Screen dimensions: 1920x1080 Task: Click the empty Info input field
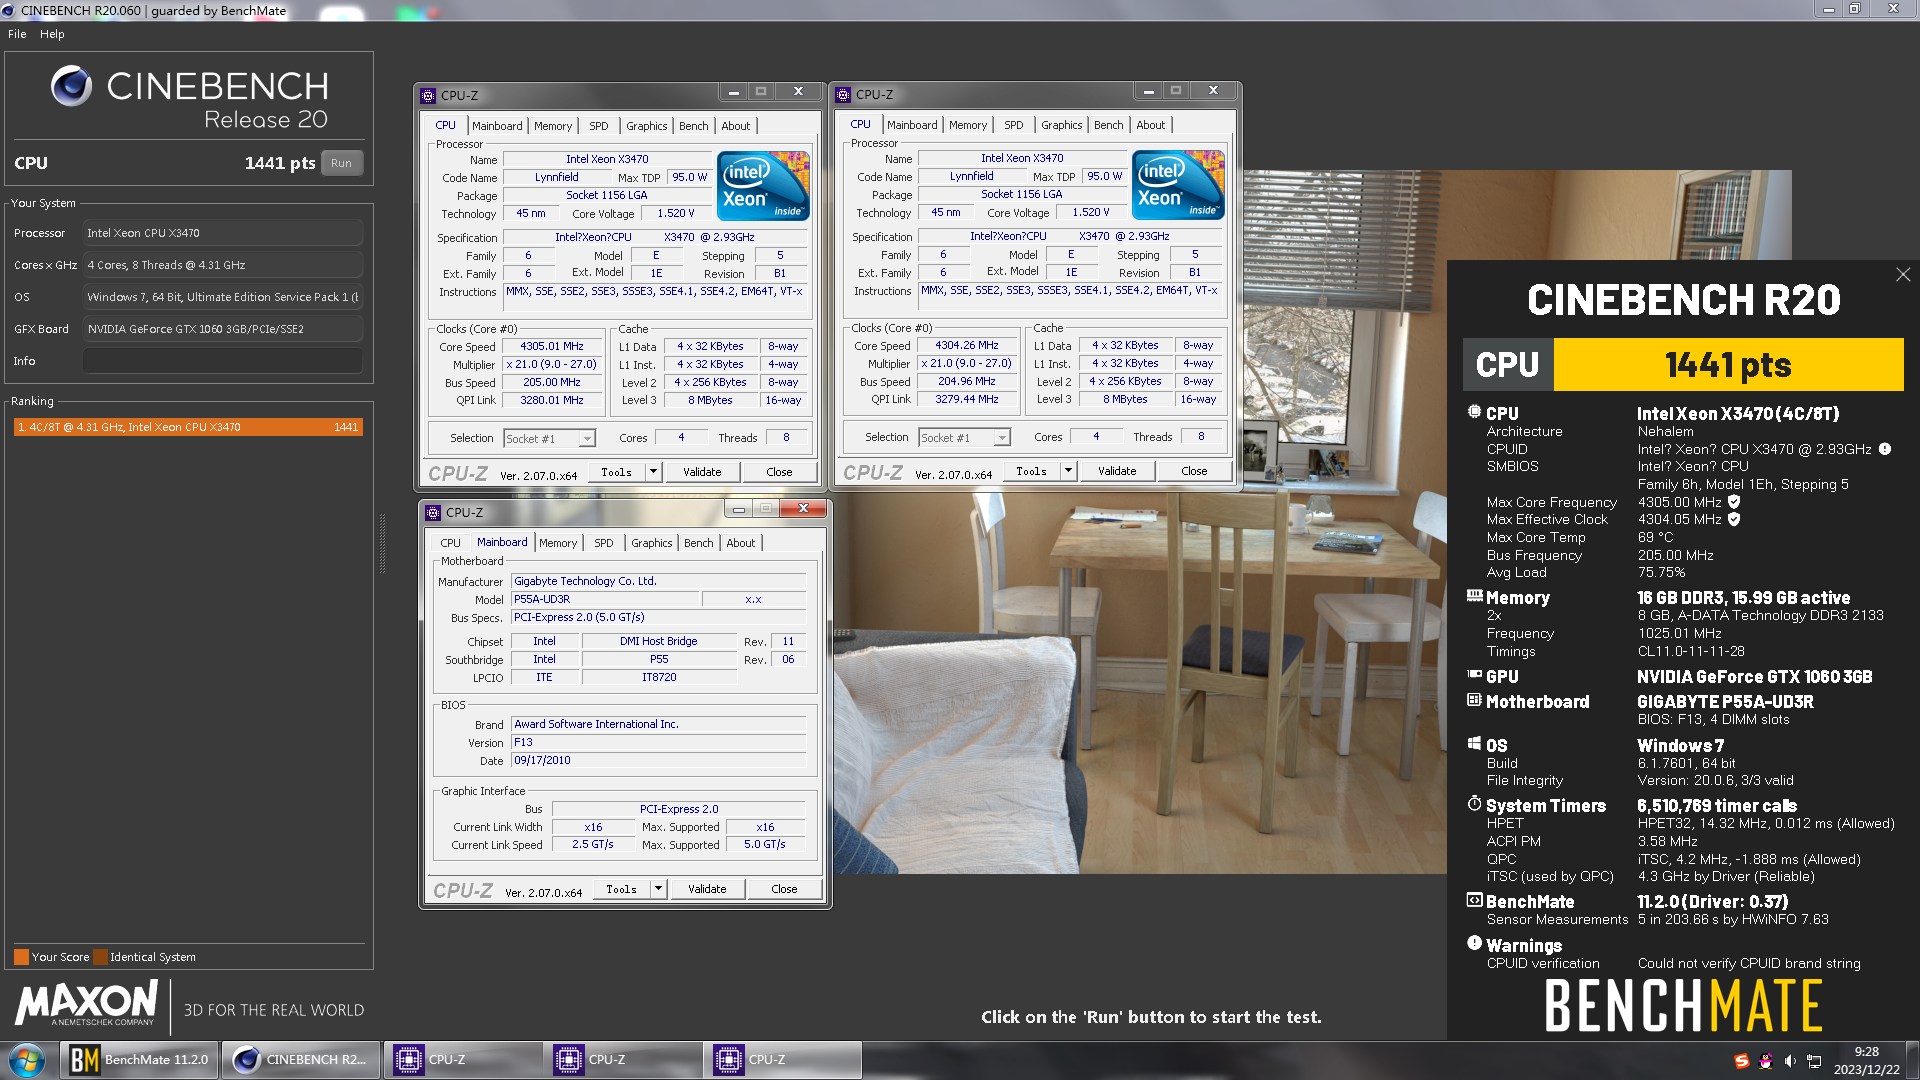223,361
